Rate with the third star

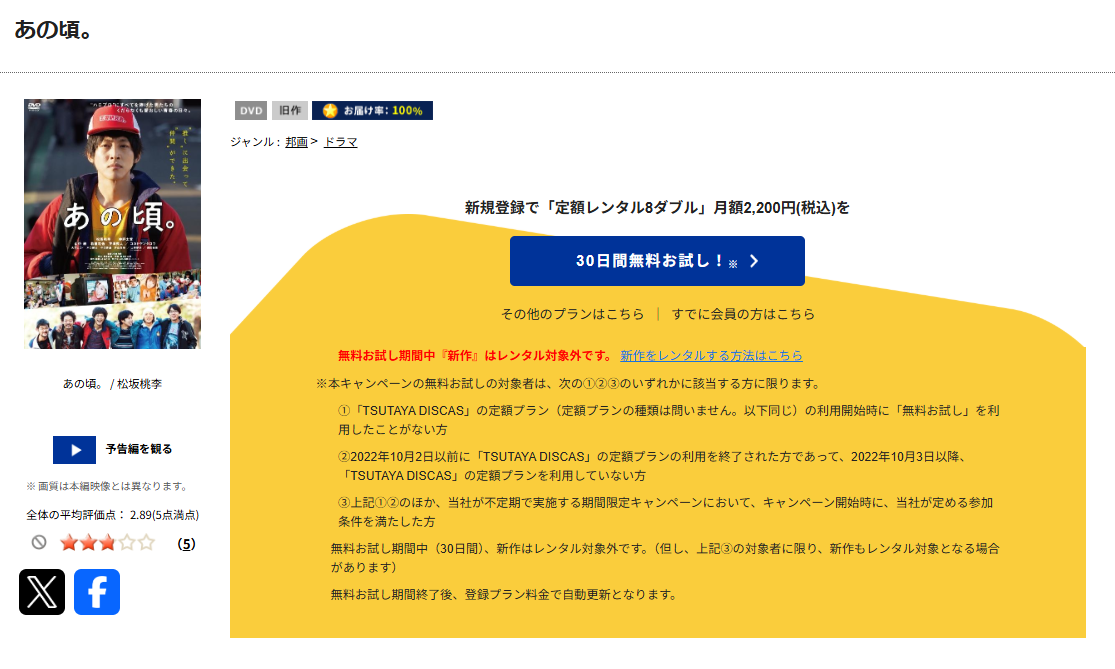coord(107,543)
